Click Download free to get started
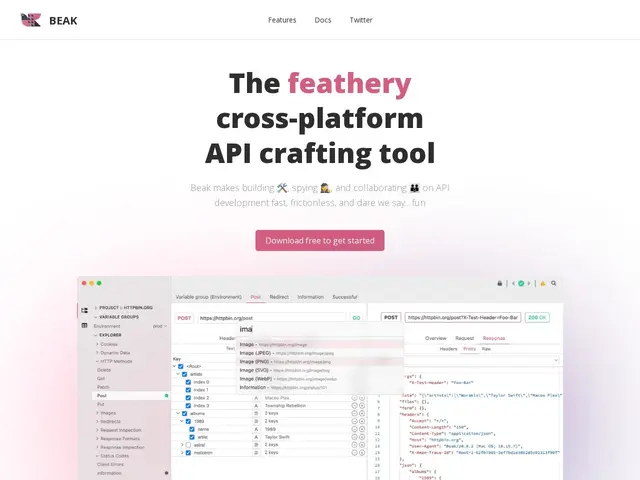This screenshot has height=480, width=640. (320, 240)
